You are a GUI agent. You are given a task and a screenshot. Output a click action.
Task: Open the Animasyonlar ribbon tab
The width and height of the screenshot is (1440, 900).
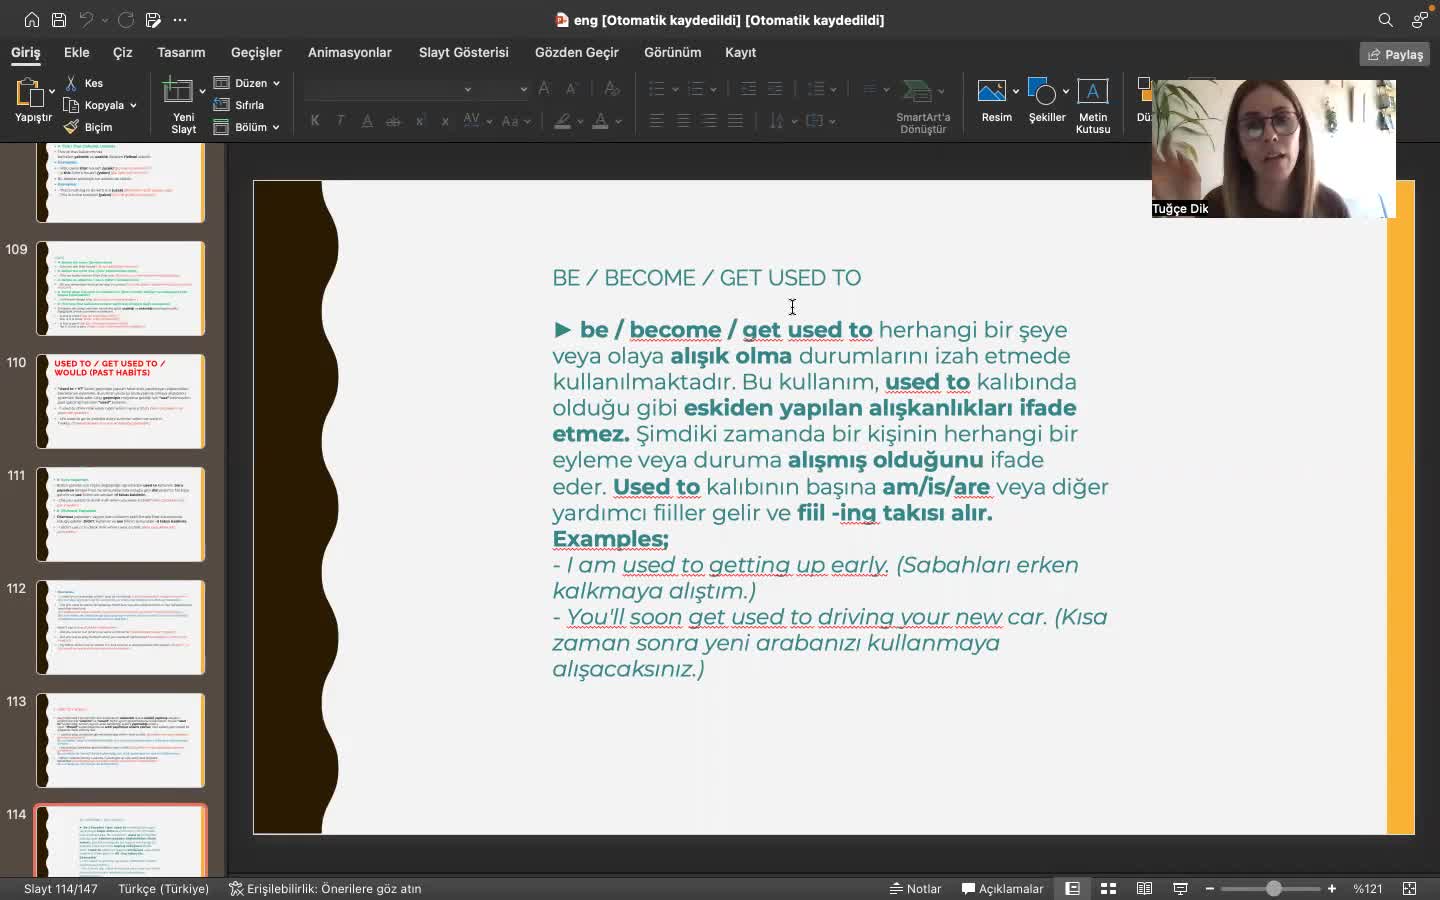pyautogui.click(x=349, y=52)
